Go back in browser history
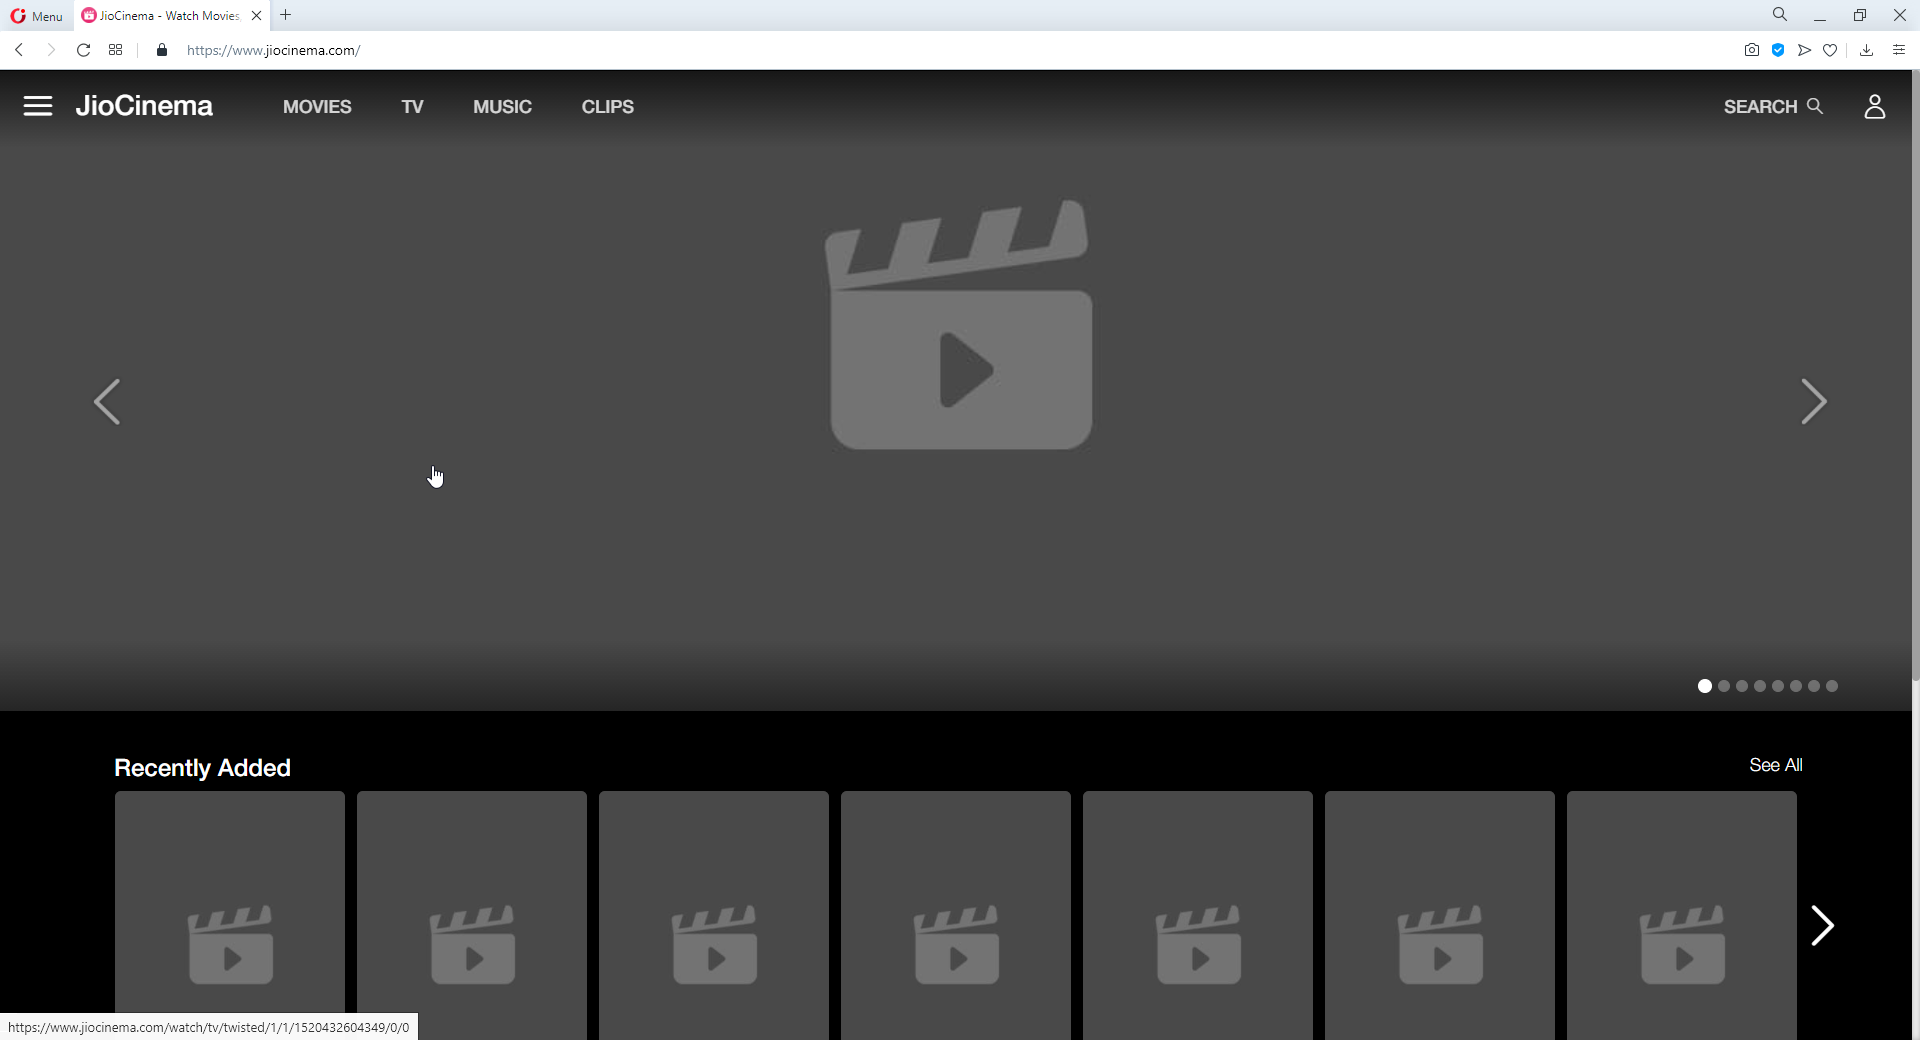Viewport: 1920px width, 1040px height. click(19, 50)
